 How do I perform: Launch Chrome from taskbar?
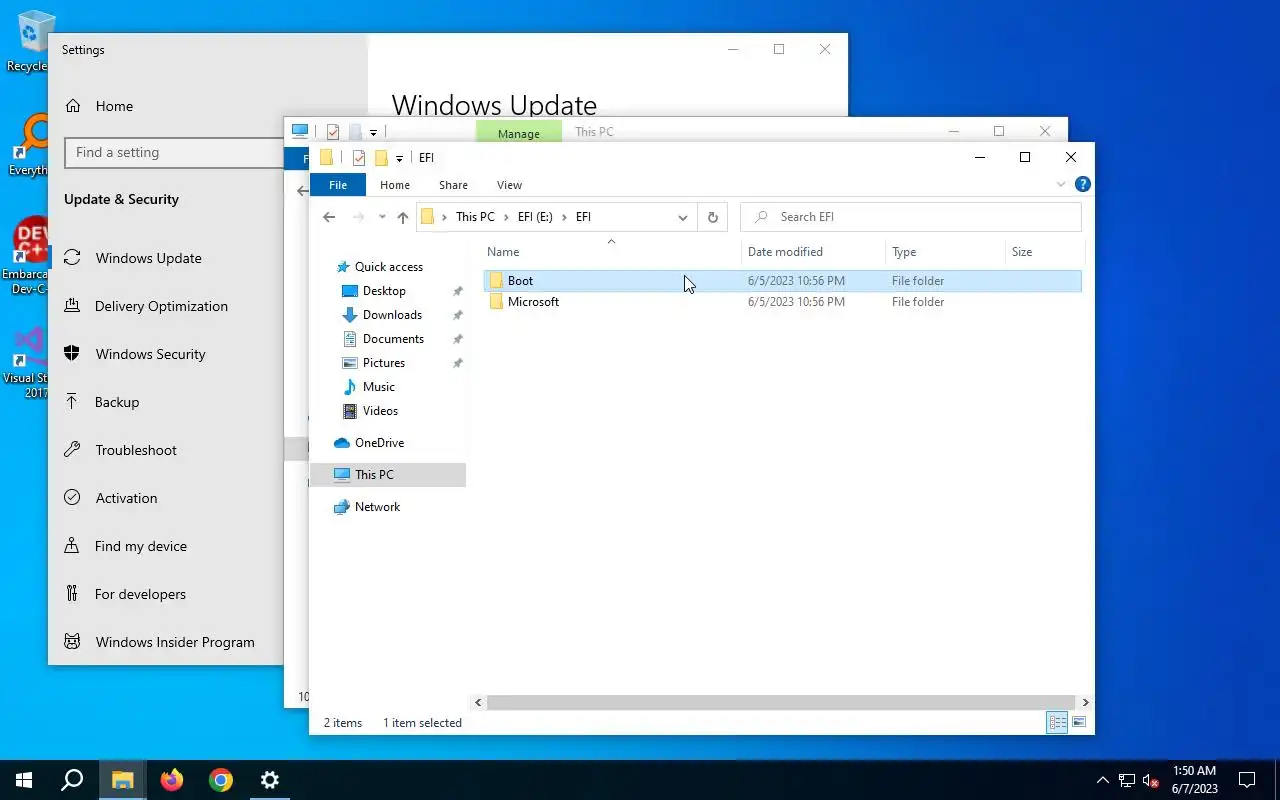(221, 780)
